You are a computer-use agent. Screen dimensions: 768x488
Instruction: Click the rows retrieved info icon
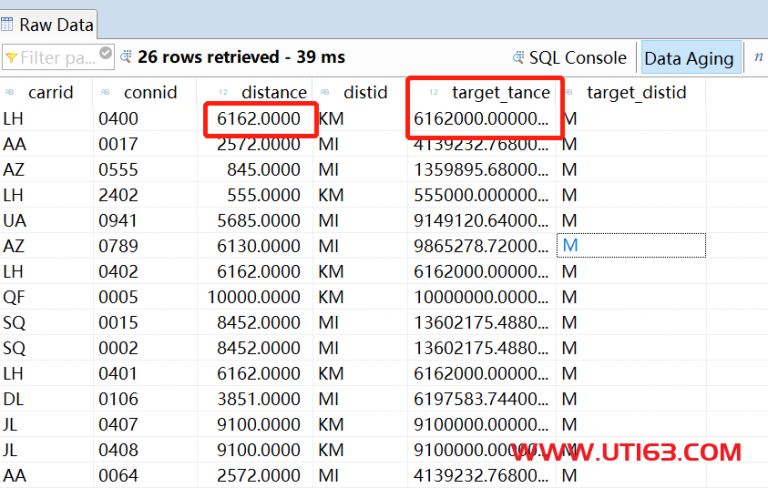[126, 58]
